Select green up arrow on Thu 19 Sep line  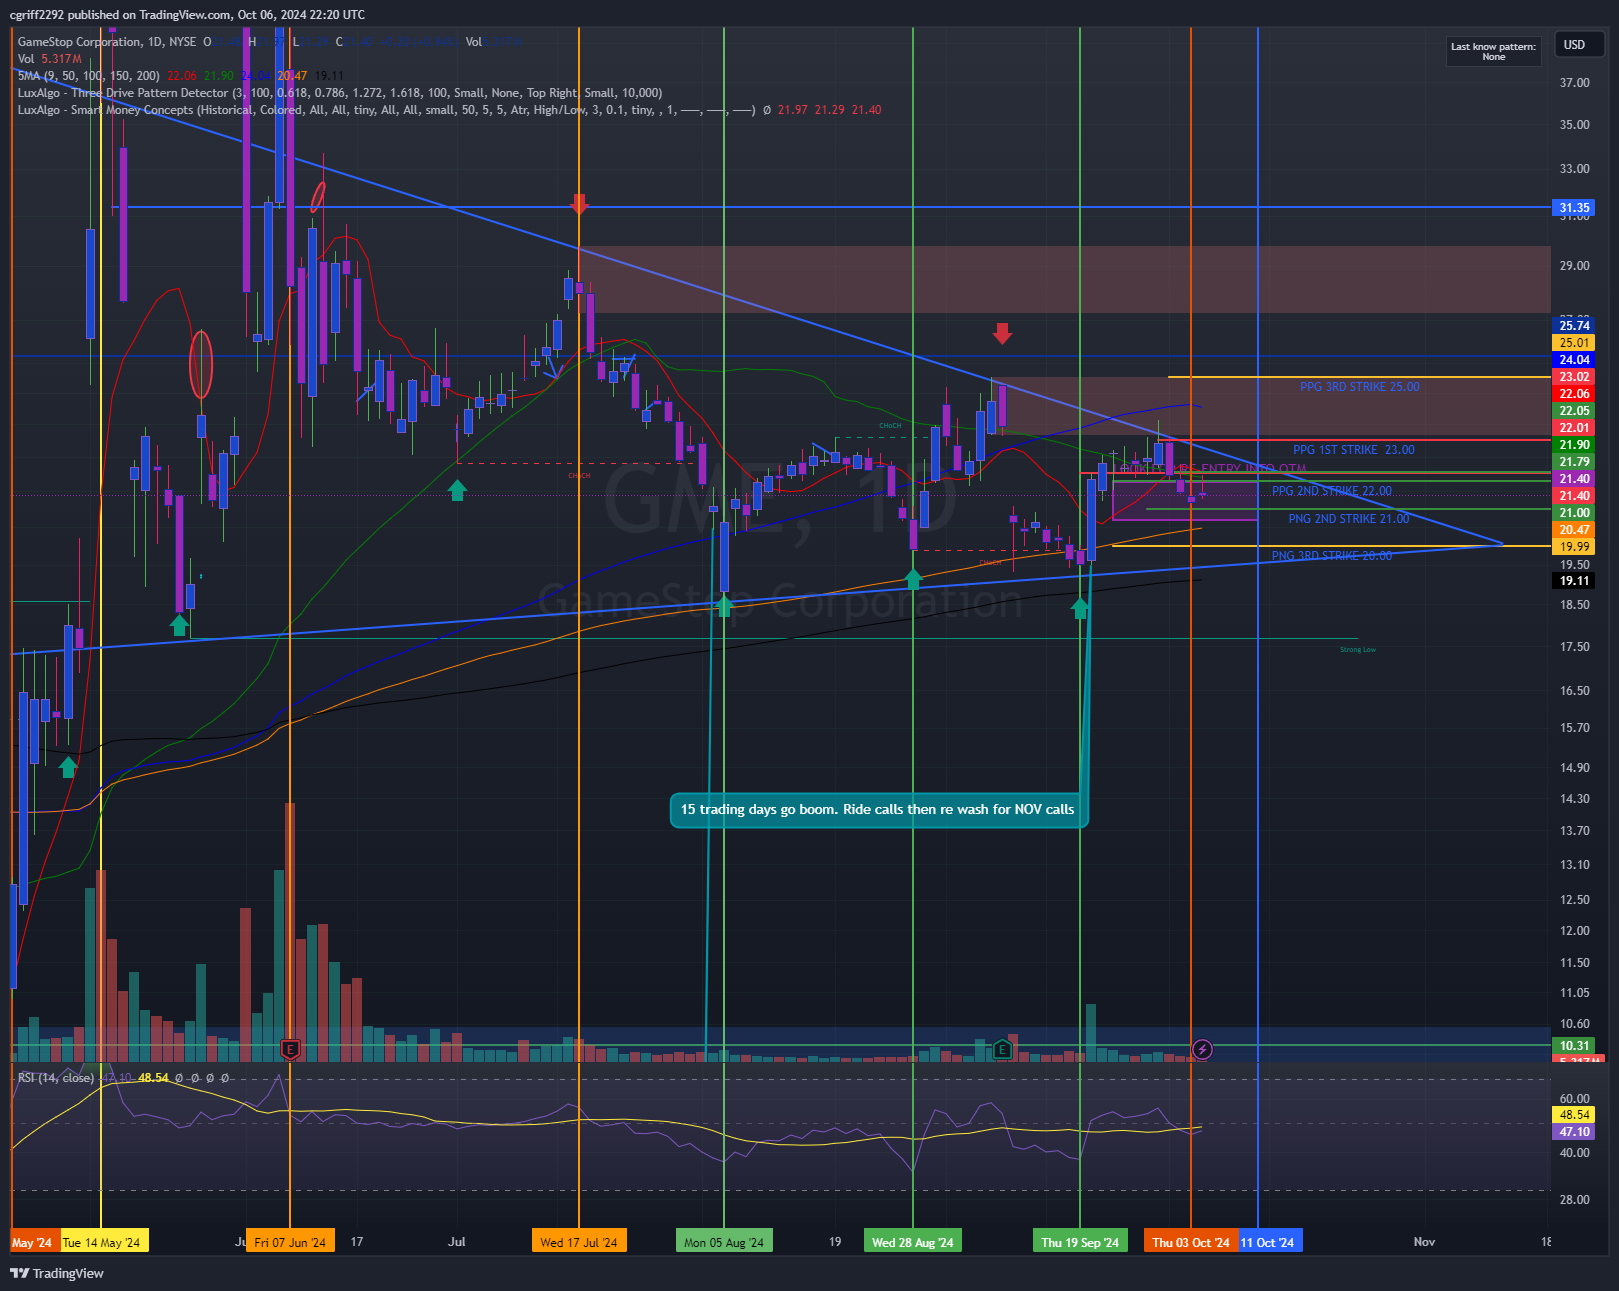[x=1080, y=608]
